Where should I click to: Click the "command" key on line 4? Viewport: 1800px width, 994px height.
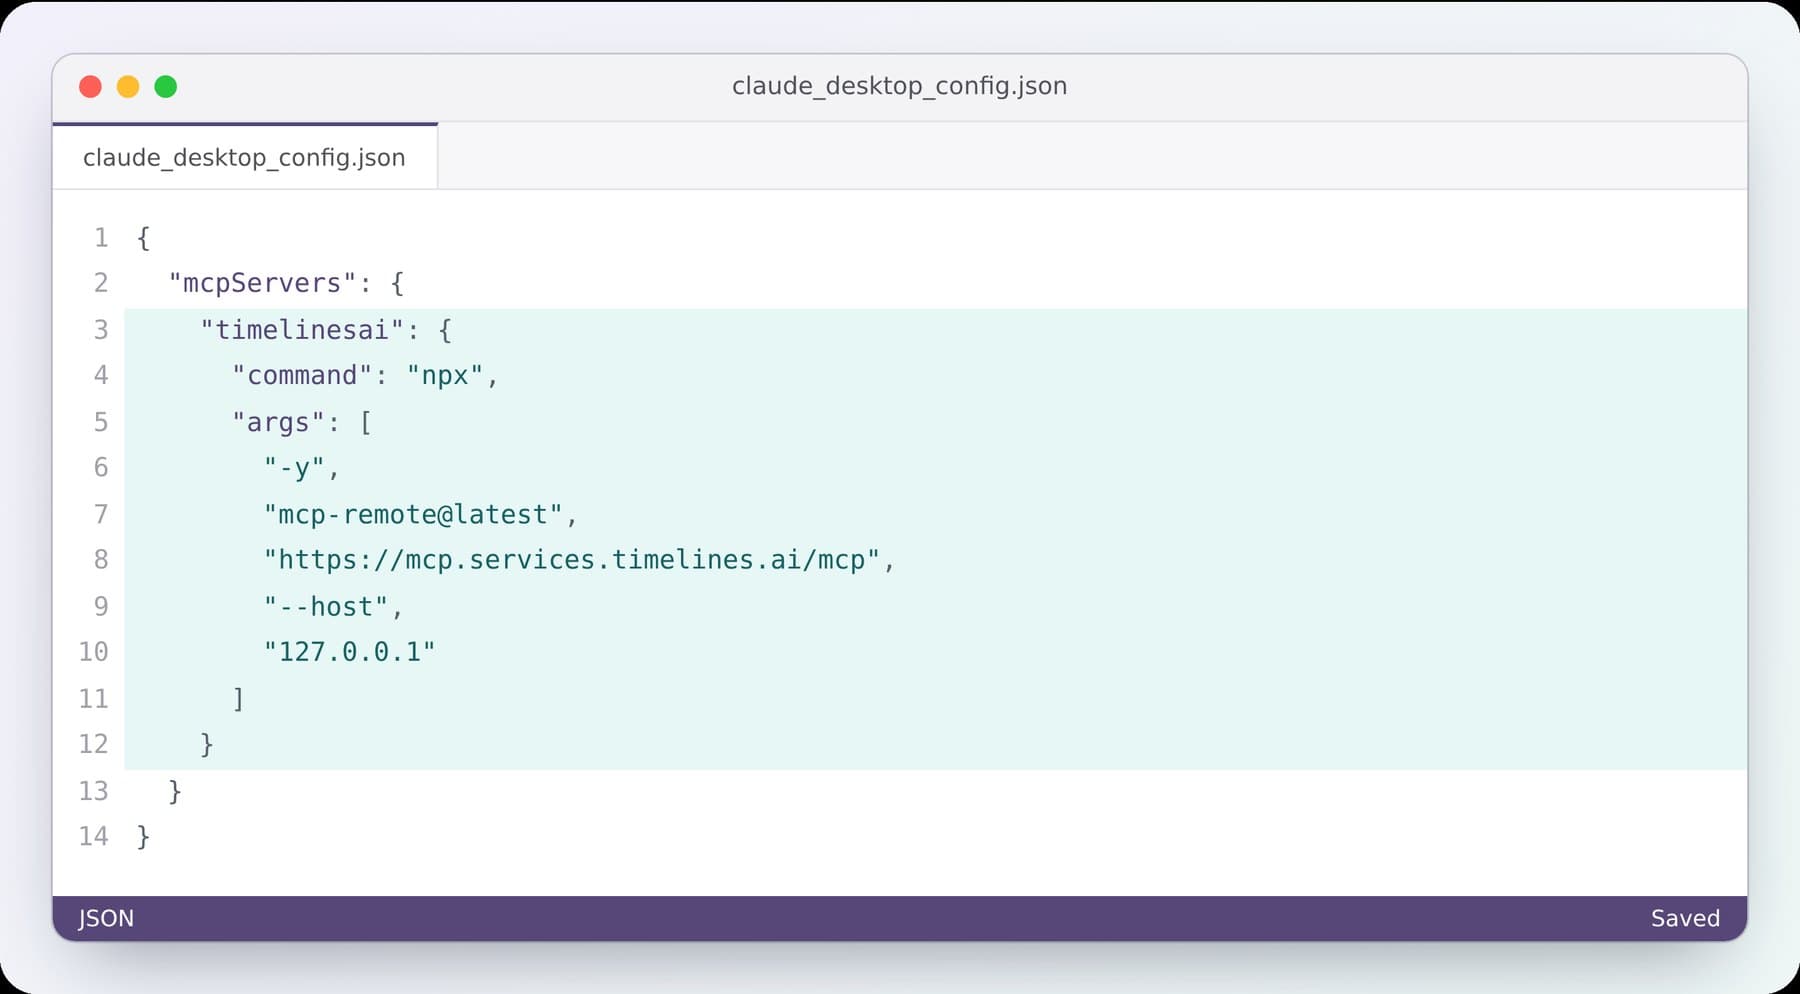[x=302, y=375]
